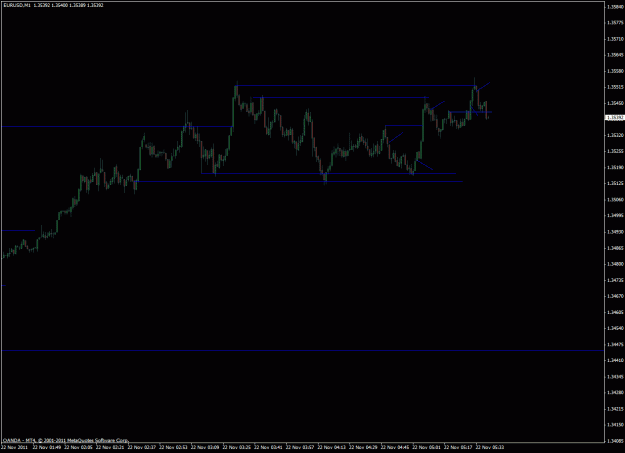Click the 22 Nov 05:33 time label
The image size is (625, 453).
click(490, 447)
